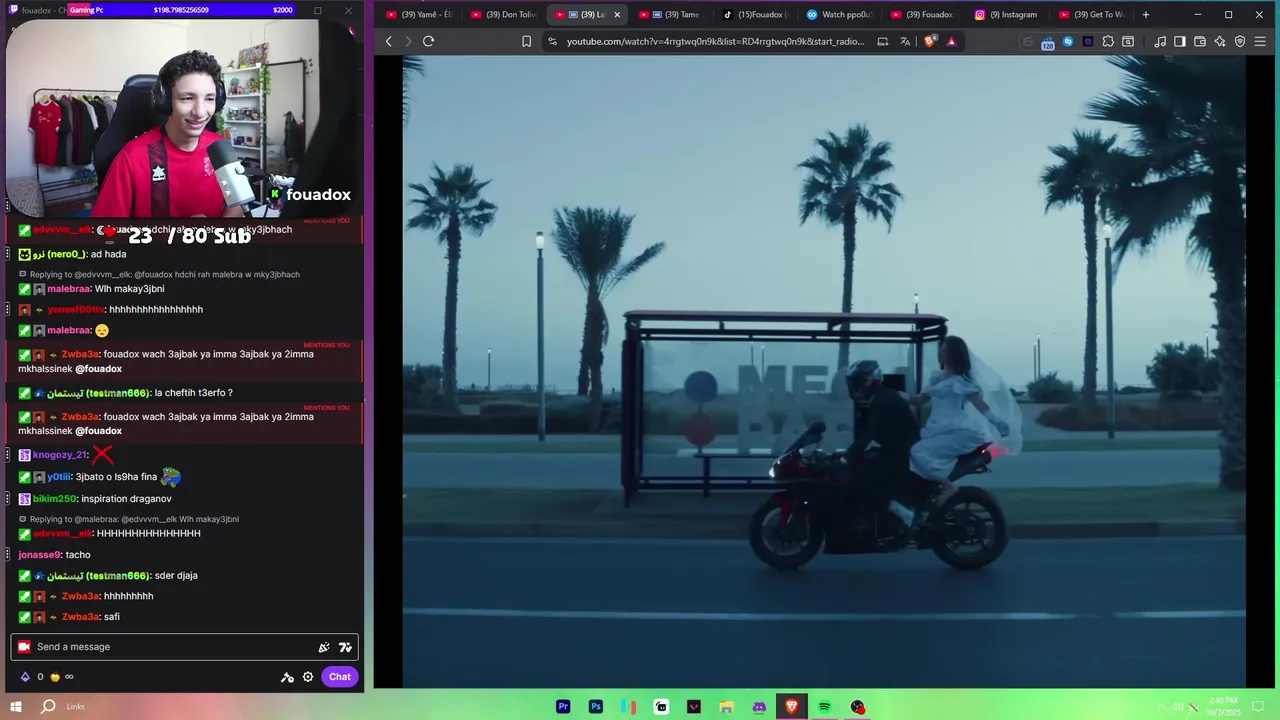Open OBS recording icon in taskbar
Image resolution: width=1280 pixels, height=720 pixels.
pos(858,707)
